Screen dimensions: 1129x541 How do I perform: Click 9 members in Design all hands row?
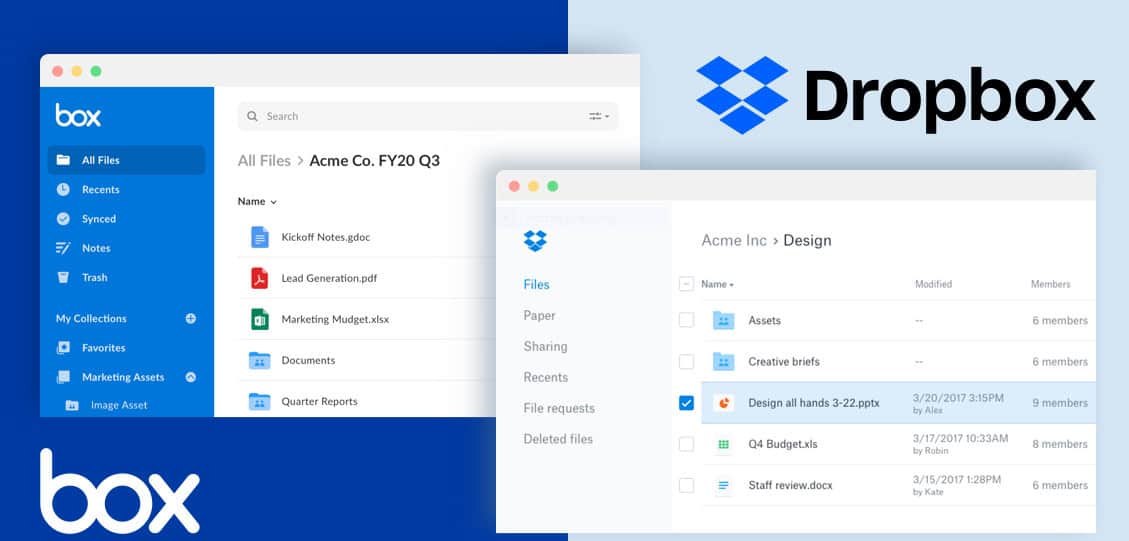[1060, 403]
